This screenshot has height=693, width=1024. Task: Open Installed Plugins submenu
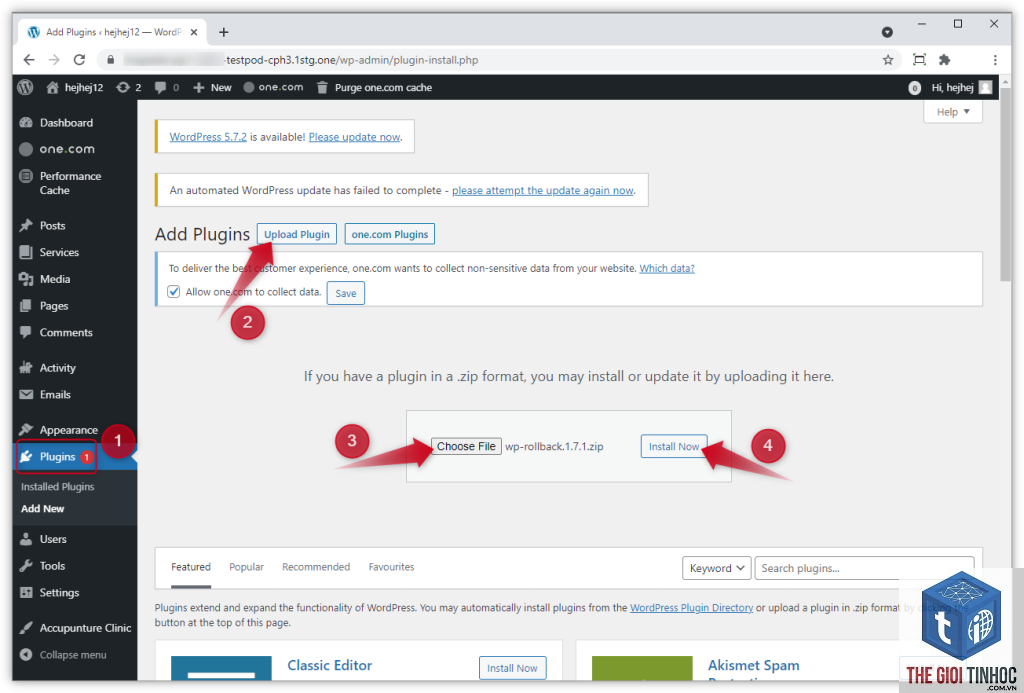coord(57,487)
